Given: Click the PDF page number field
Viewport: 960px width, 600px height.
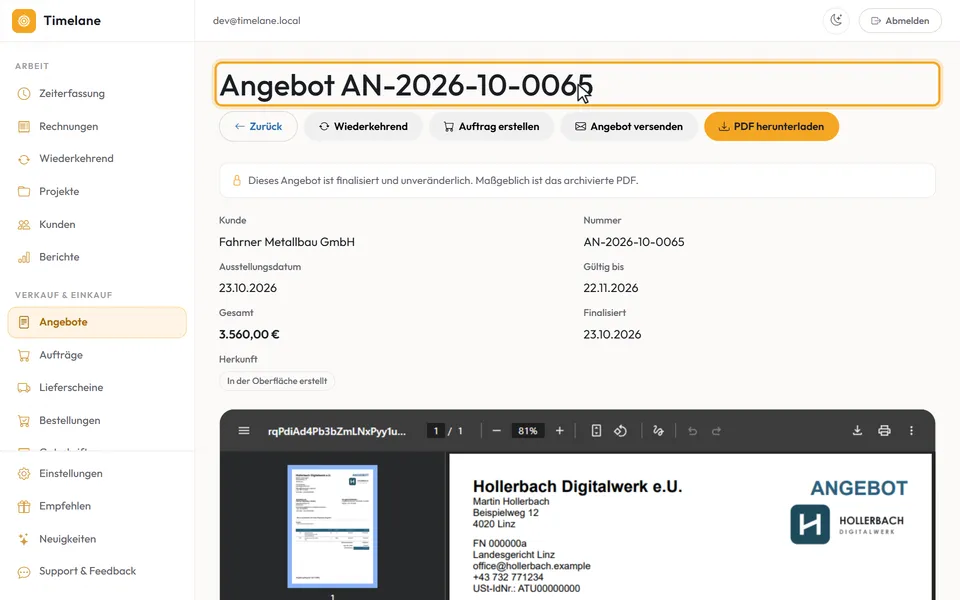Looking at the screenshot, I should click(x=436, y=431).
